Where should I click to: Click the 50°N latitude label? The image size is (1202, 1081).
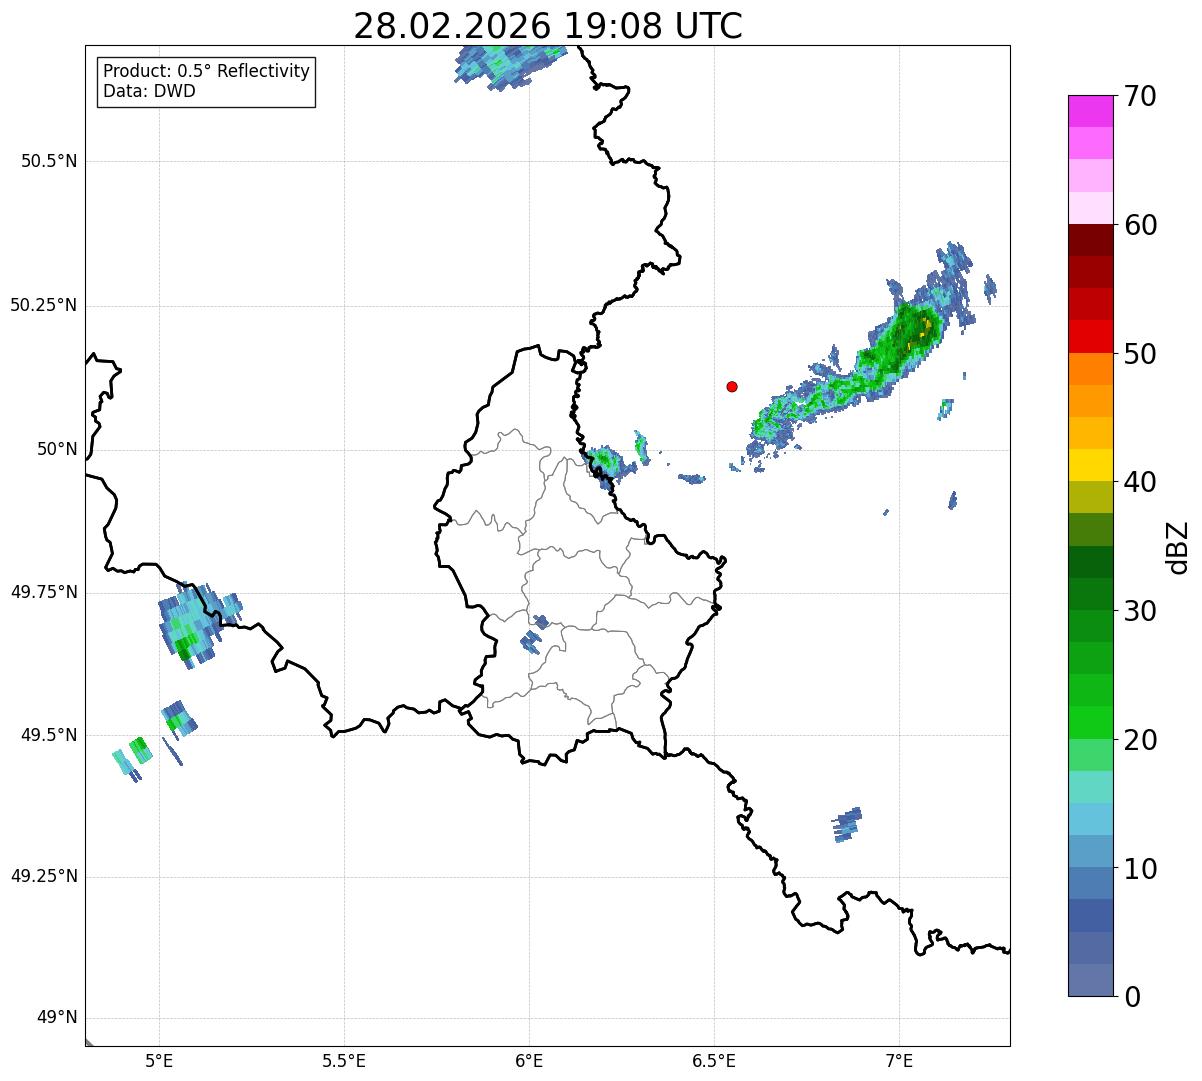click(57, 449)
